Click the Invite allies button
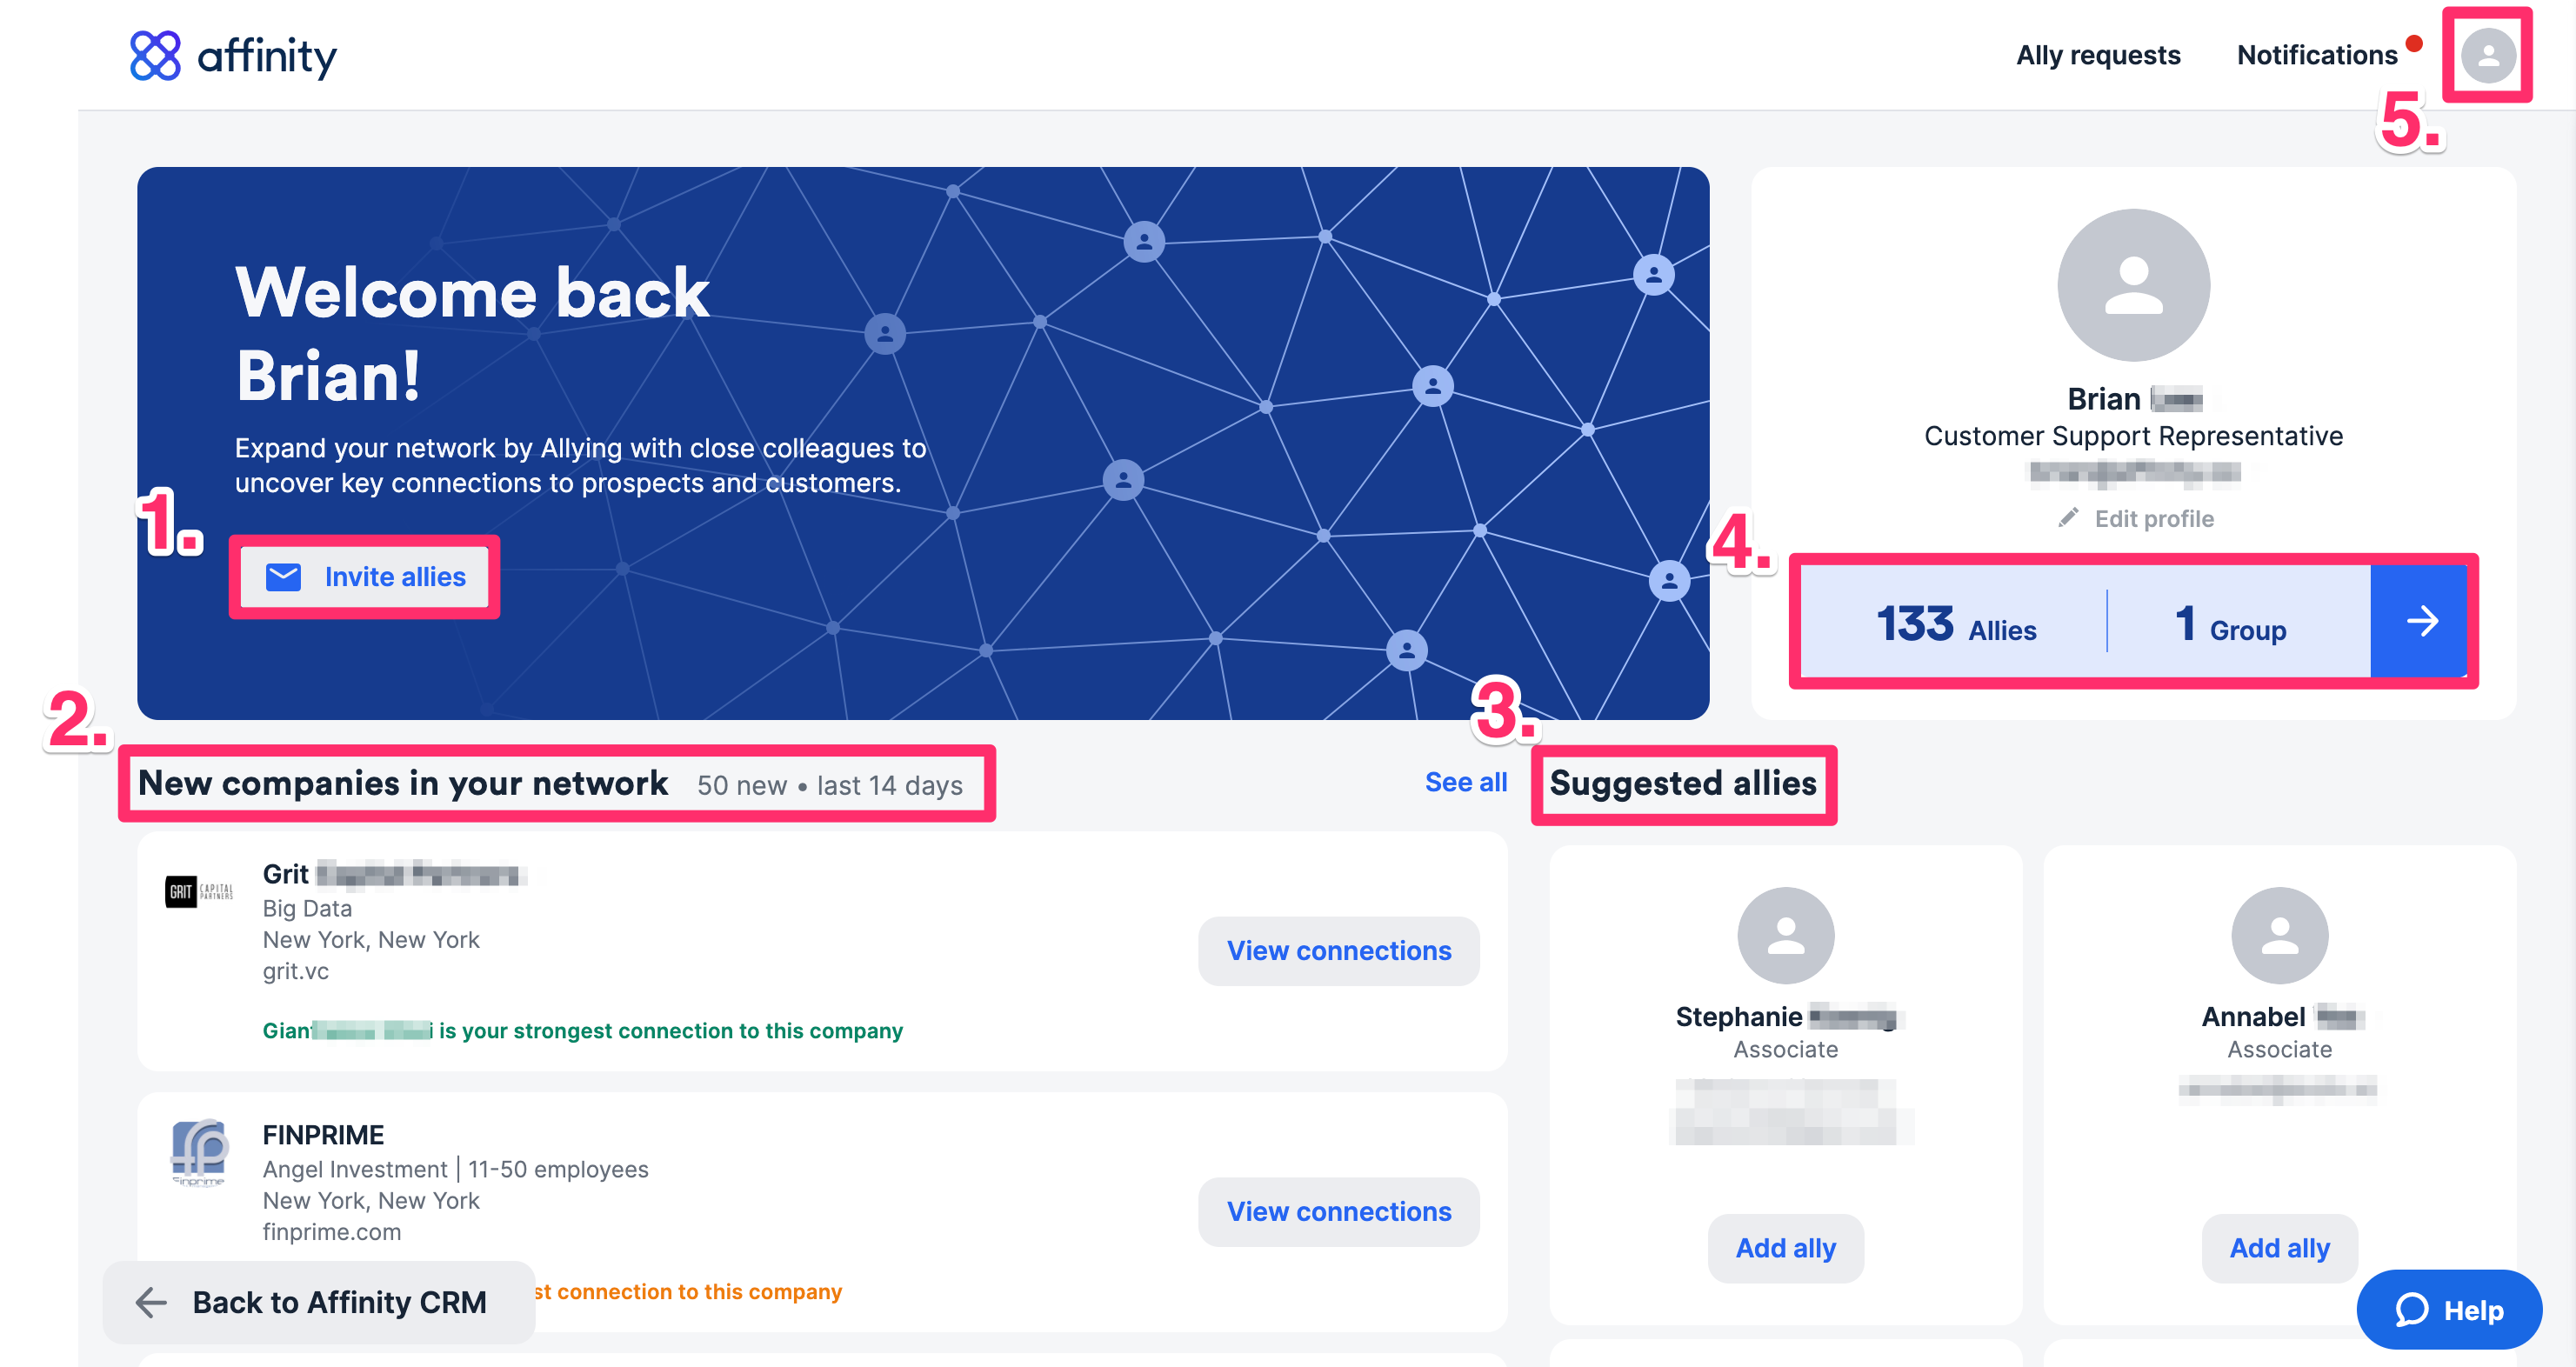 point(365,577)
